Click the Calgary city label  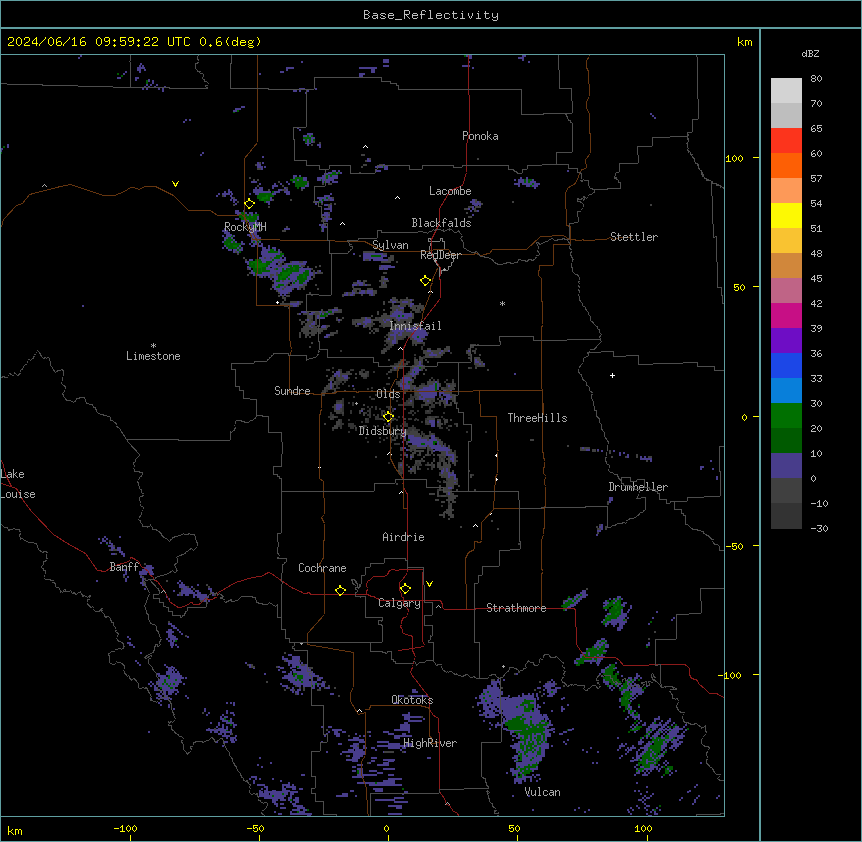pos(400,603)
